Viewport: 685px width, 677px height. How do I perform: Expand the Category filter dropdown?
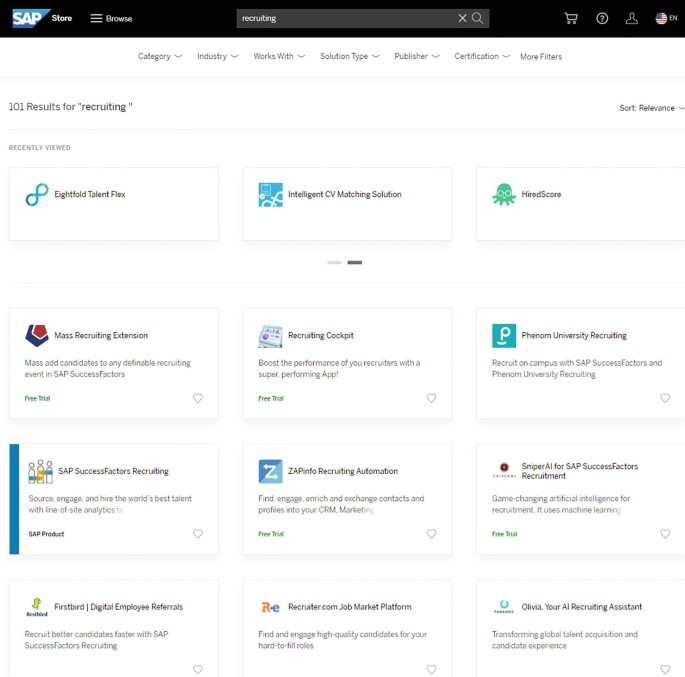point(160,56)
